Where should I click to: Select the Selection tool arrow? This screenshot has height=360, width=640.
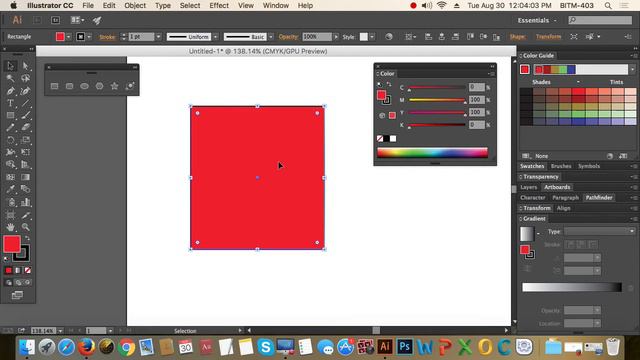click(x=11, y=66)
